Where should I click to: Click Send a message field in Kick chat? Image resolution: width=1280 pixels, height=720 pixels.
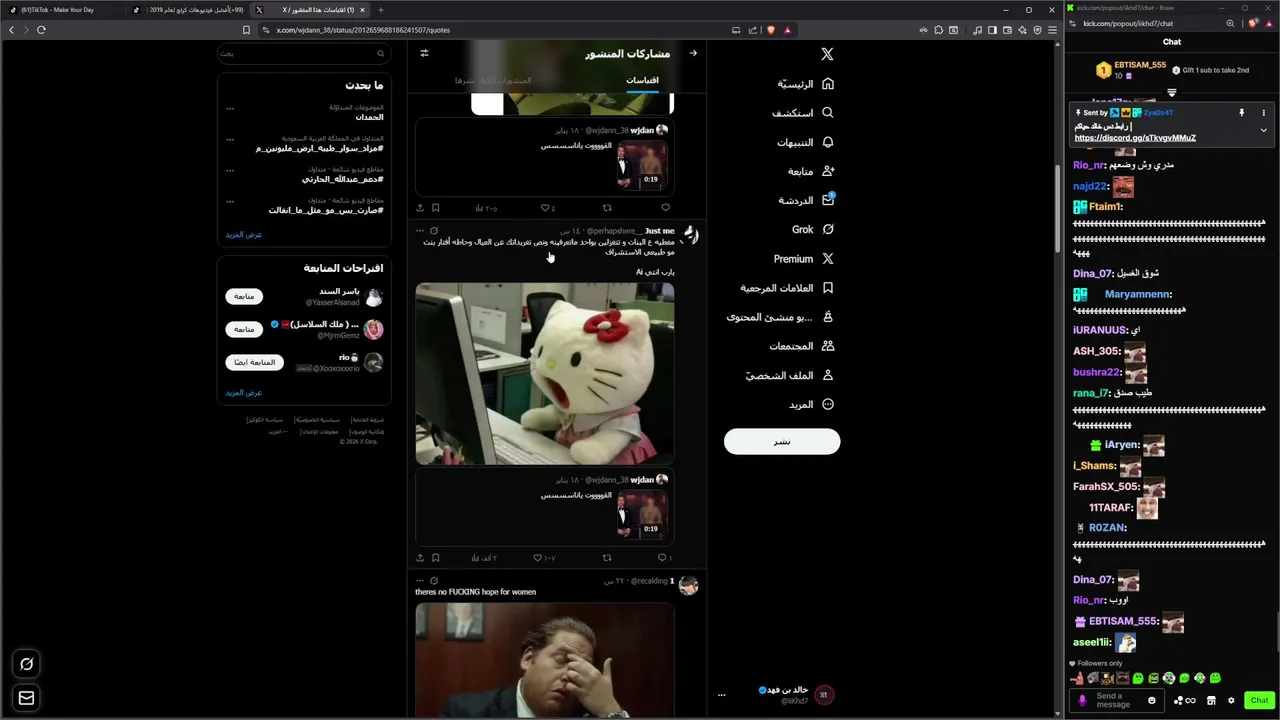point(1113,700)
